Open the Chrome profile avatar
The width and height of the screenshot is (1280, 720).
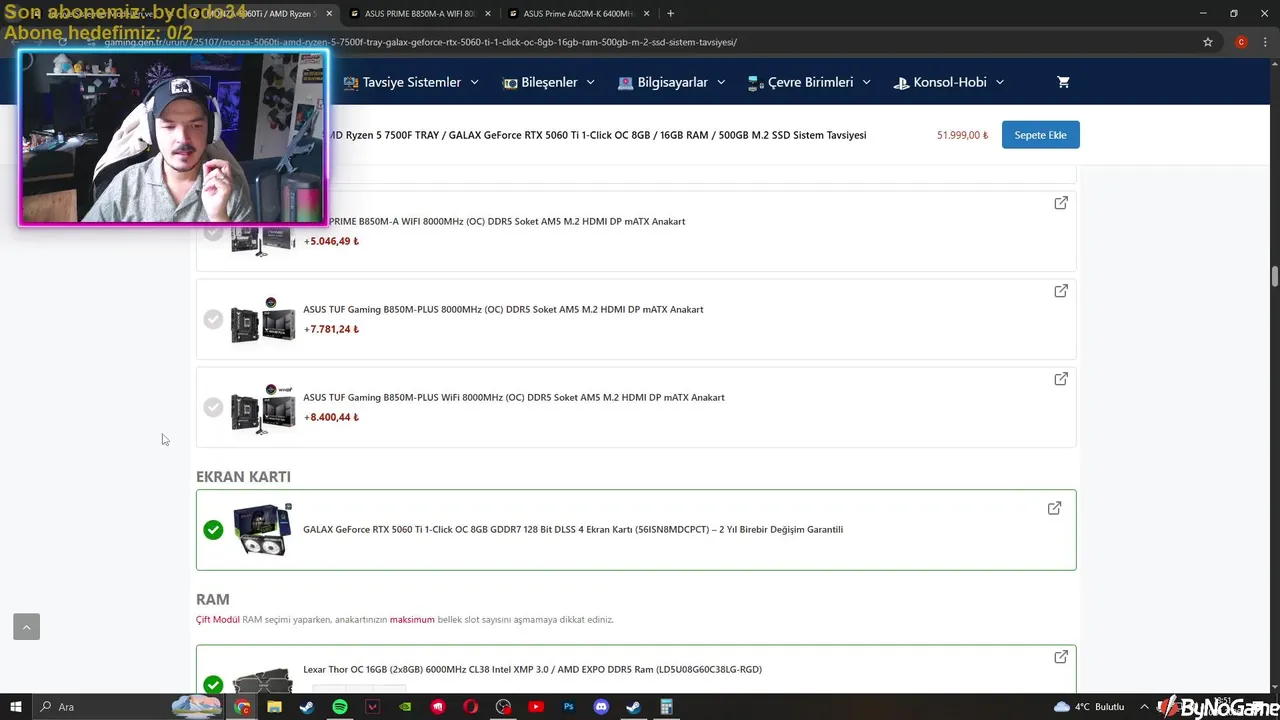point(1241,42)
